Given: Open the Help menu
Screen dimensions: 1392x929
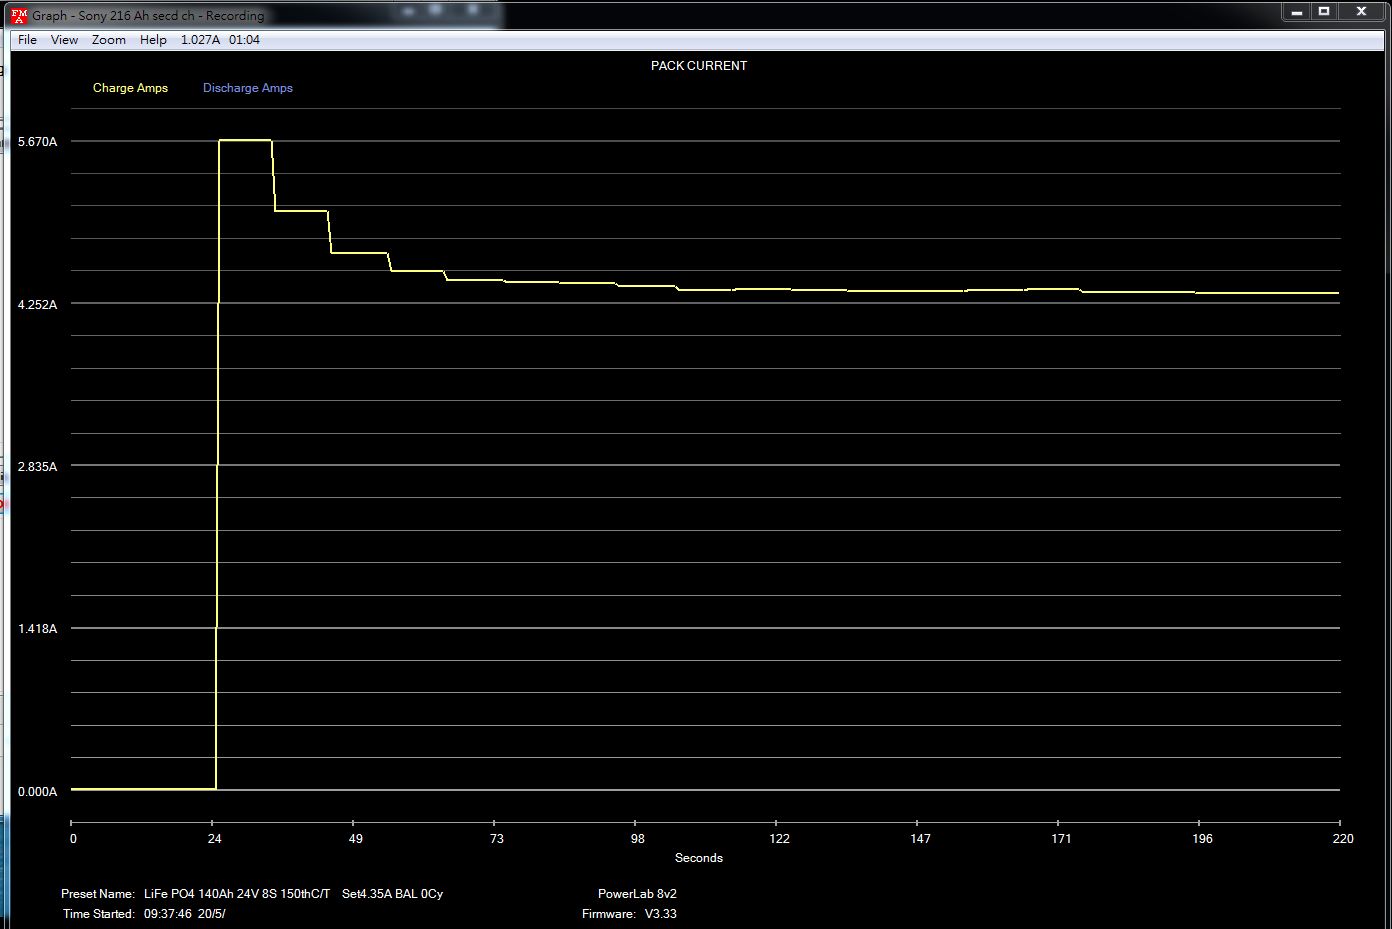Looking at the screenshot, I should [x=153, y=40].
